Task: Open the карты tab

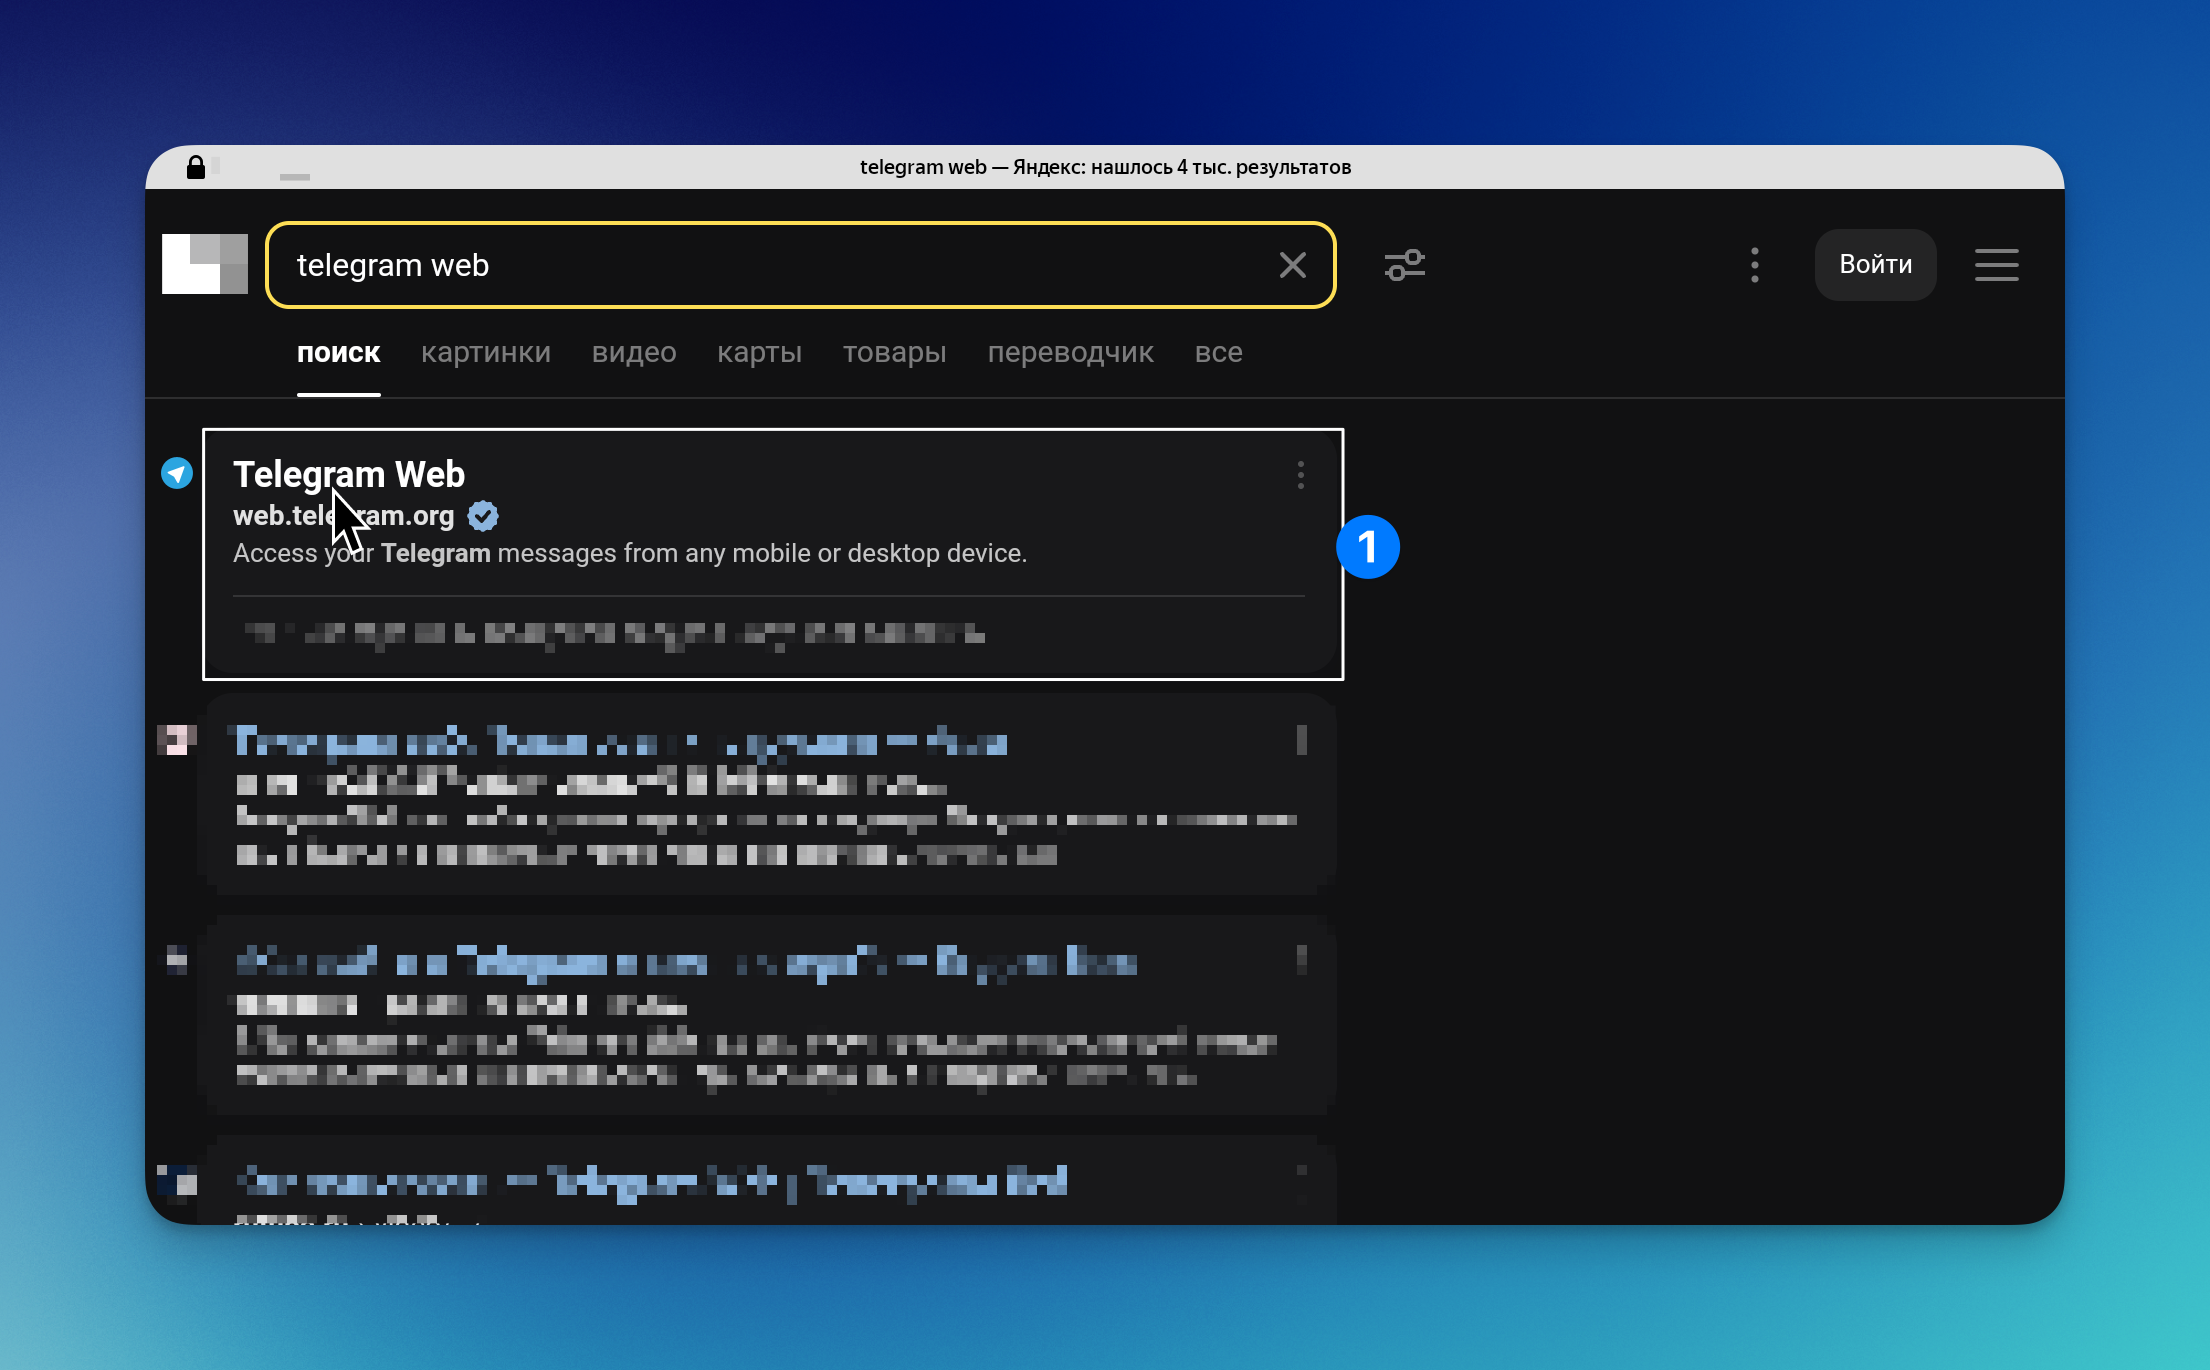Action: point(759,353)
